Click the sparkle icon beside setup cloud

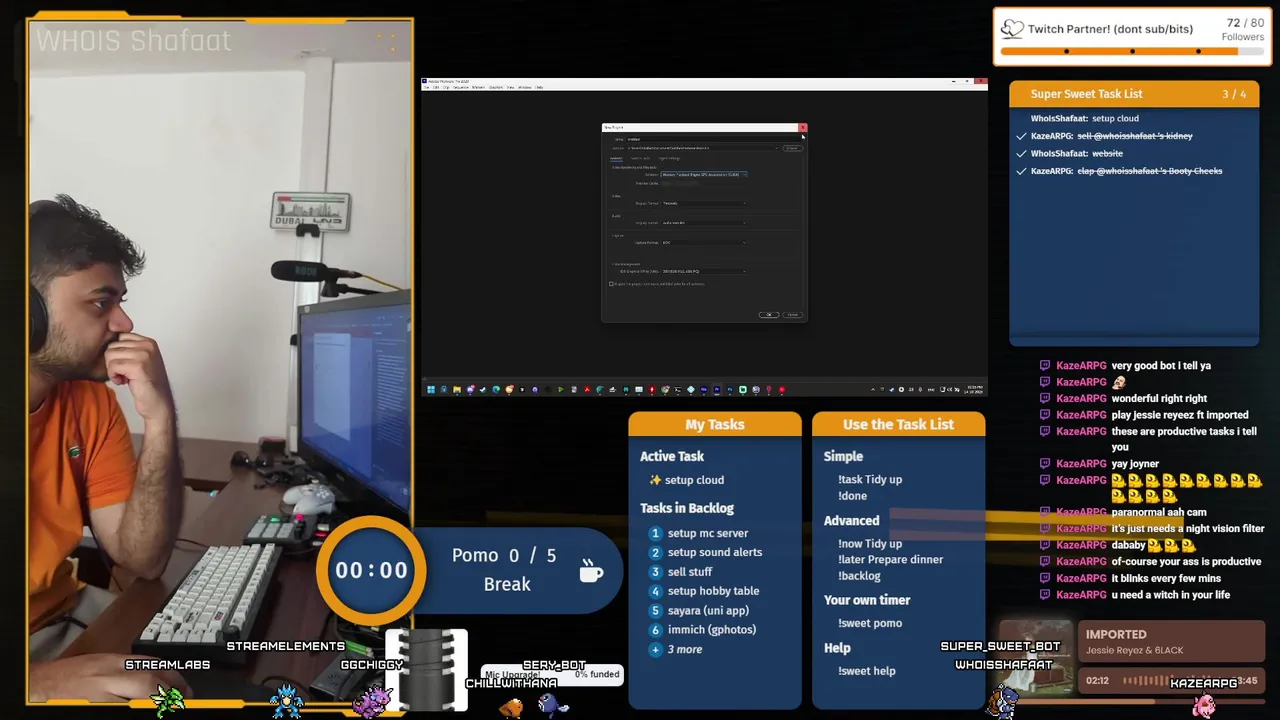click(x=655, y=480)
